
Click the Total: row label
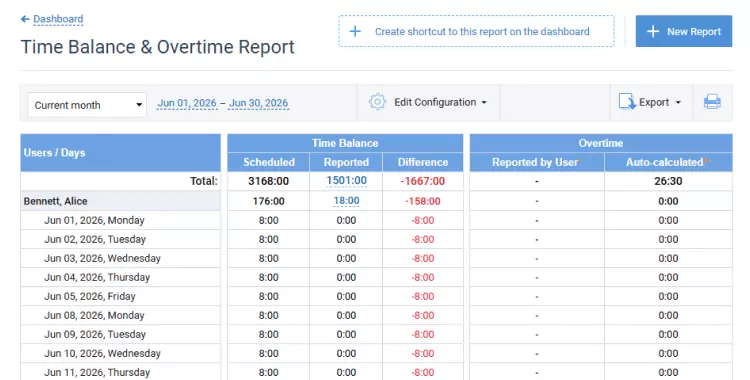pyautogui.click(x=204, y=181)
